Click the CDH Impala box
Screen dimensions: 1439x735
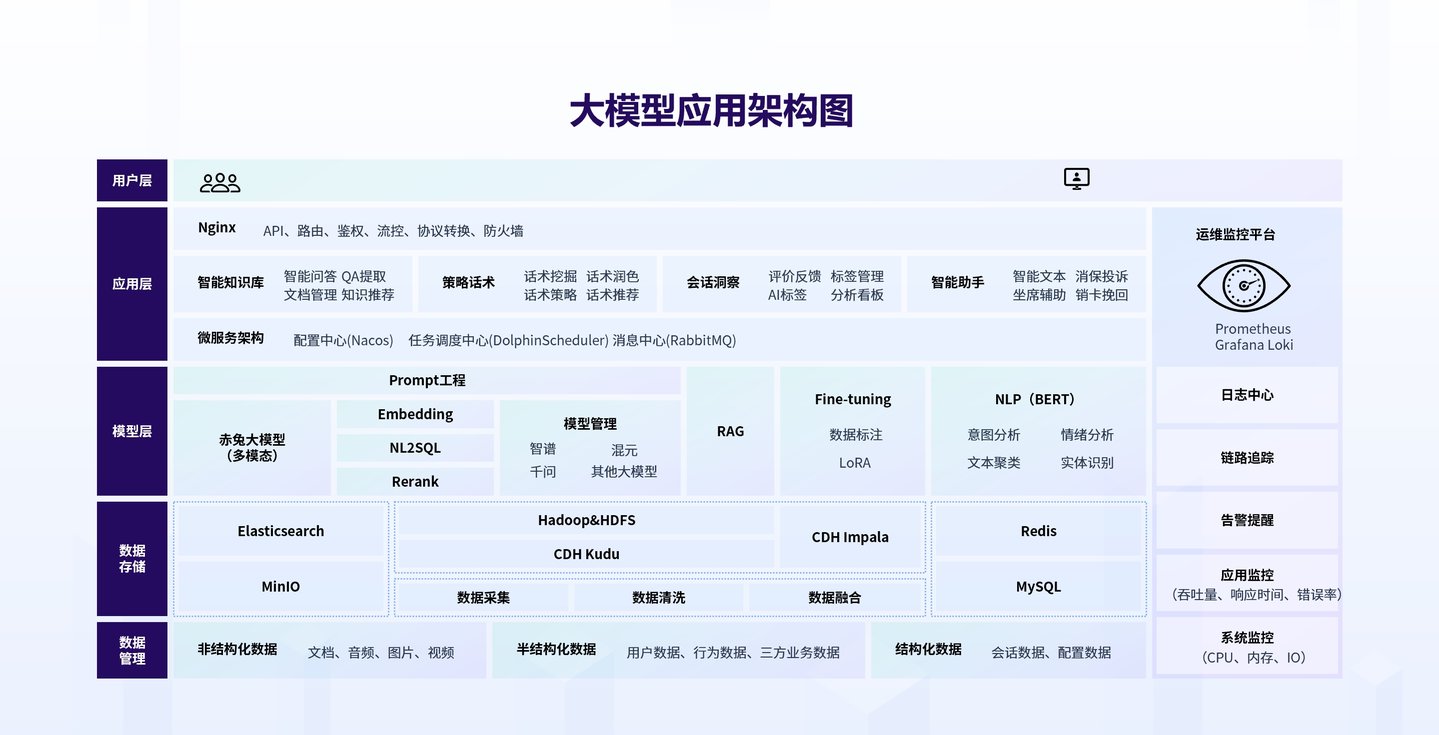pos(850,537)
